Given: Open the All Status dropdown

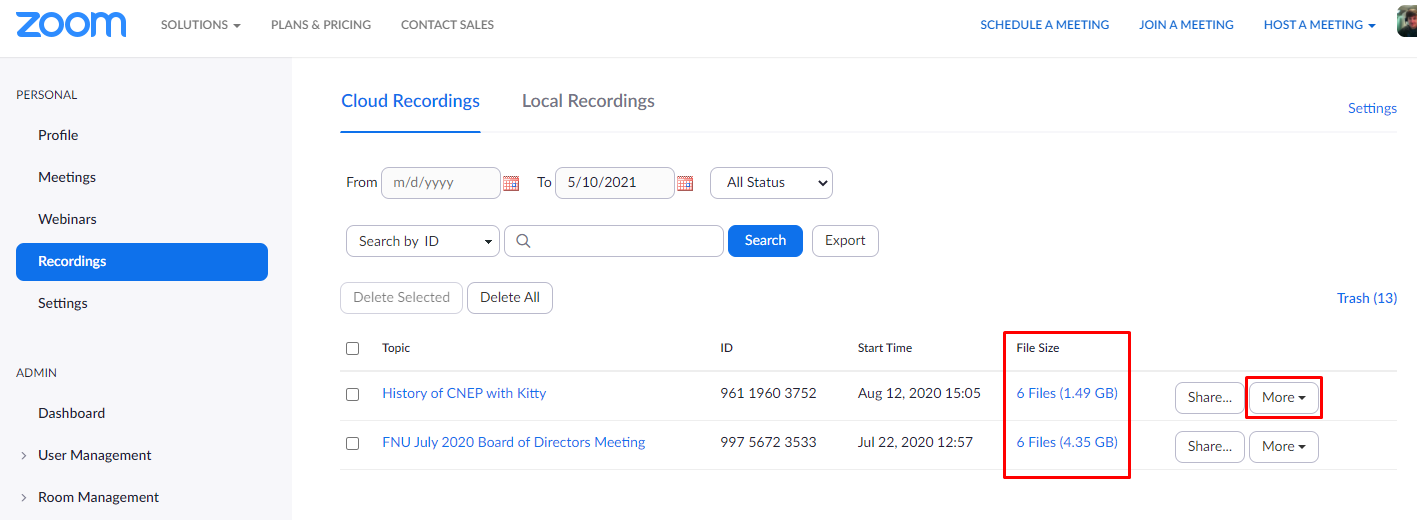Looking at the screenshot, I should pos(771,183).
